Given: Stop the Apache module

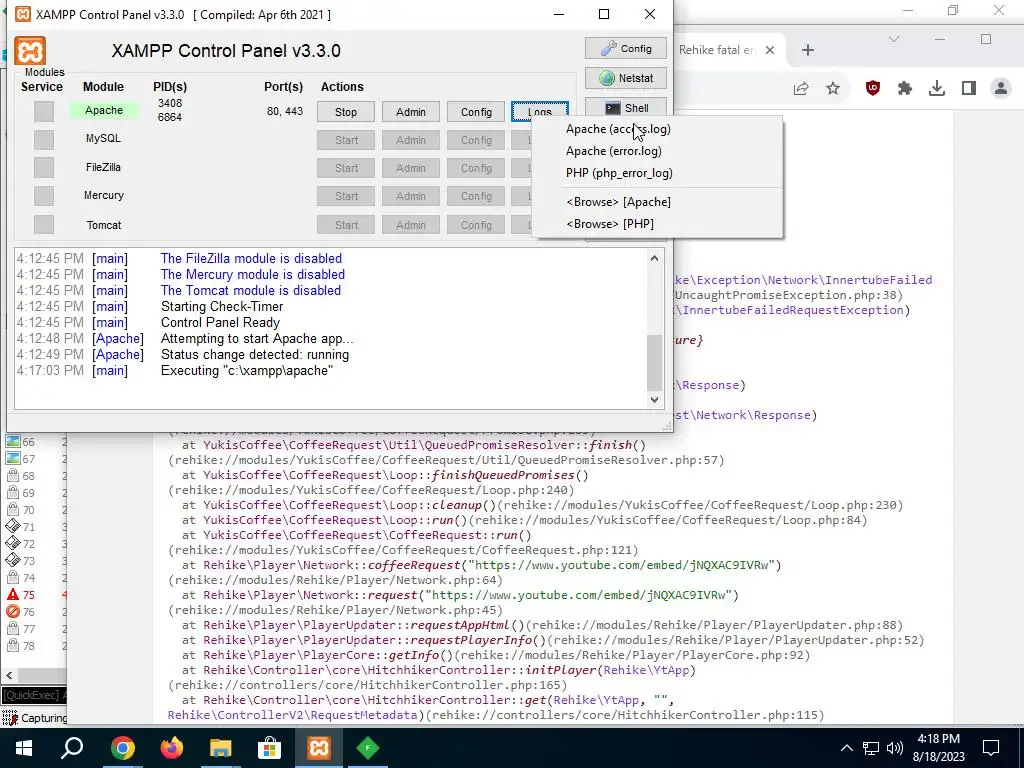Looking at the screenshot, I should [x=346, y=112].
